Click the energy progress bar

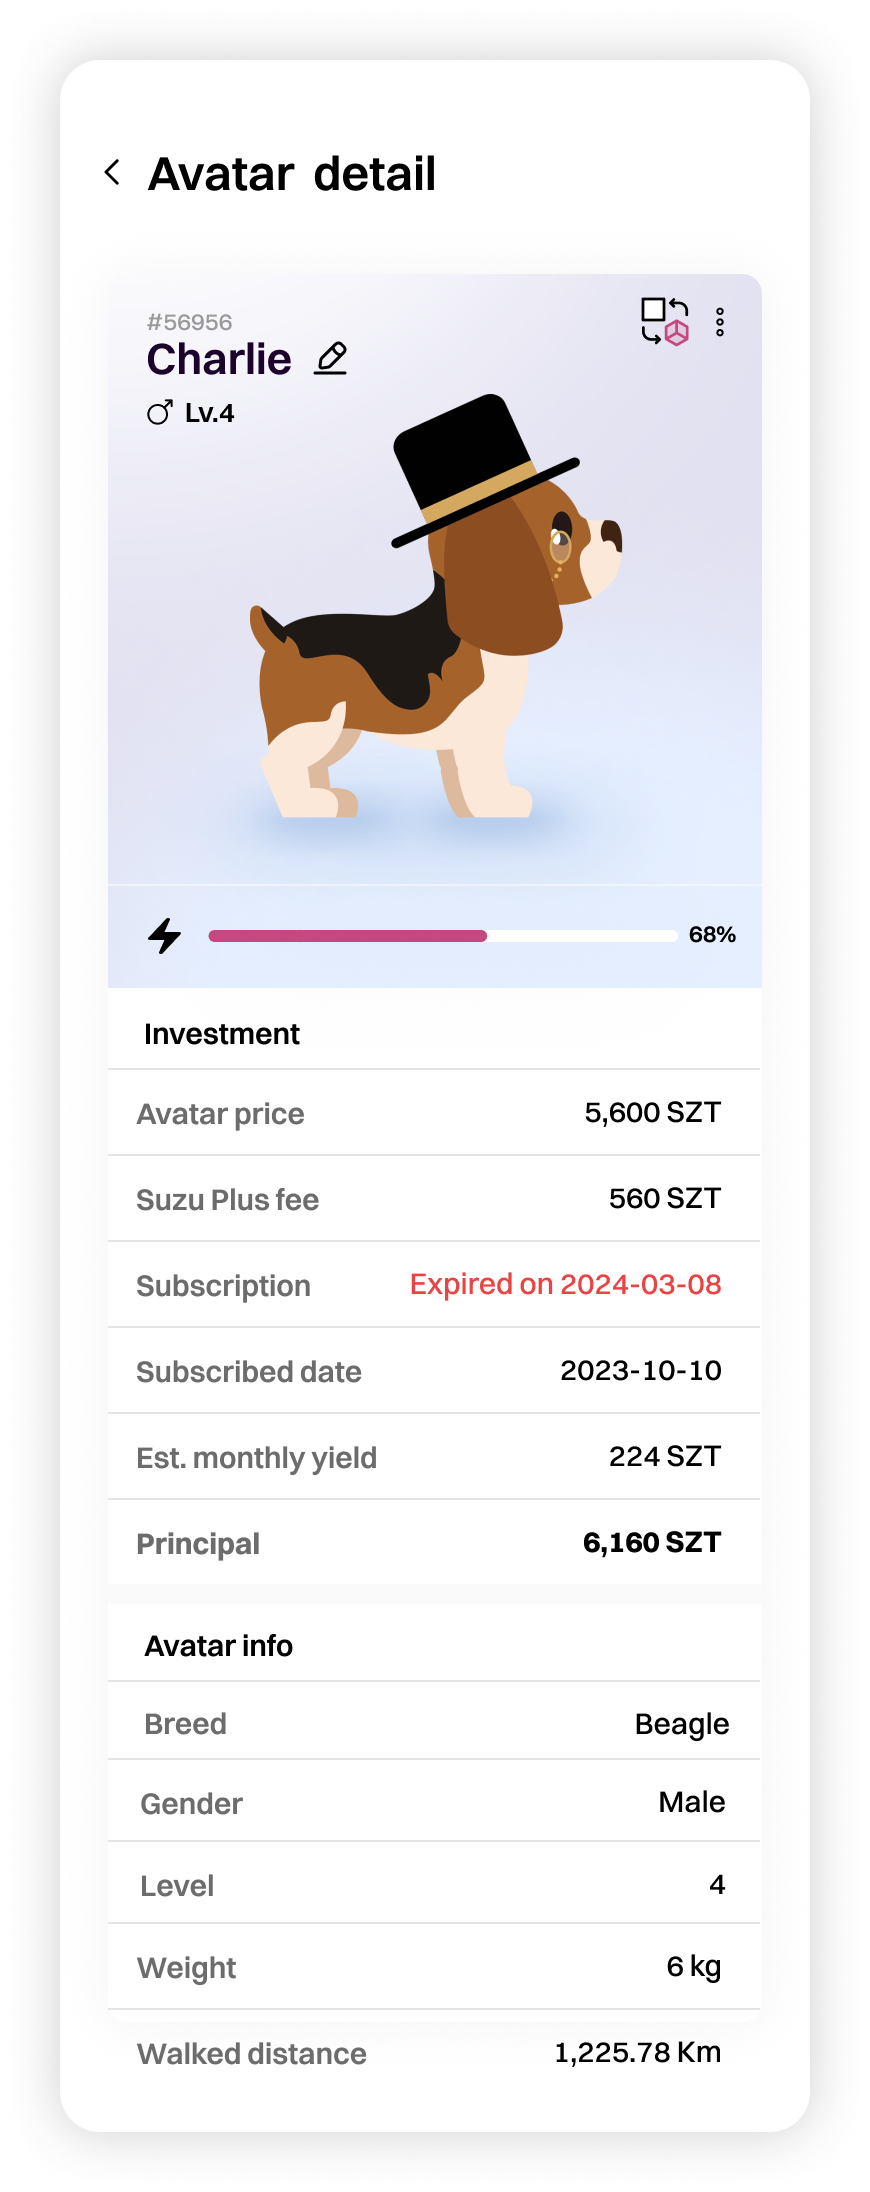point(442,936)
